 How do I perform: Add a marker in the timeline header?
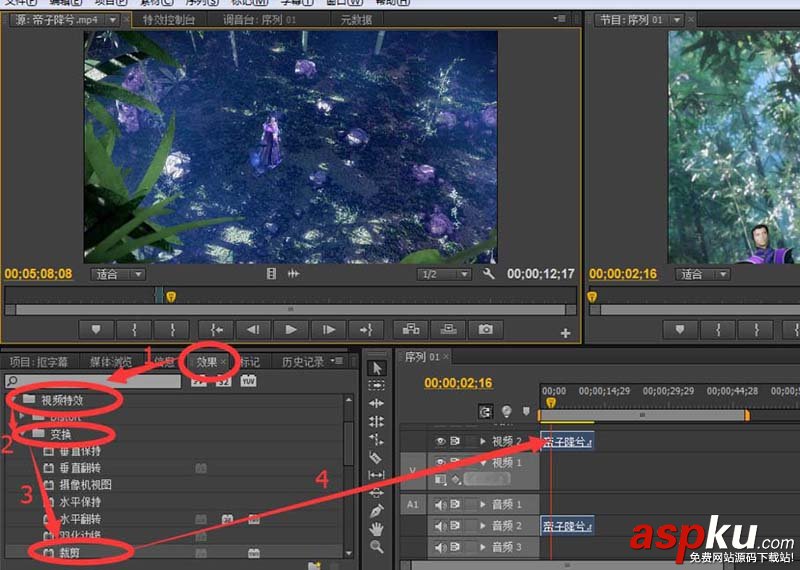tap(526, 411)
